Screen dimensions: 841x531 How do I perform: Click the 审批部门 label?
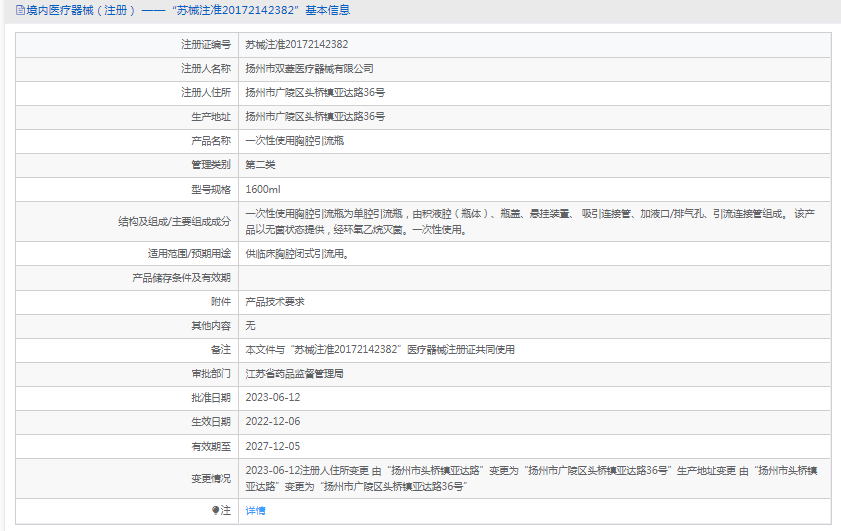click(x=211, y=374)
